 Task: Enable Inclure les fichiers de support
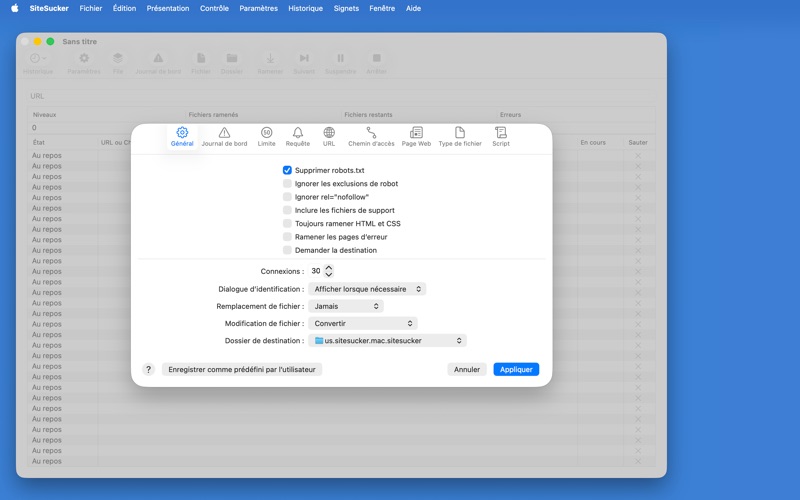pyautogui.click(x=287, y=210)
